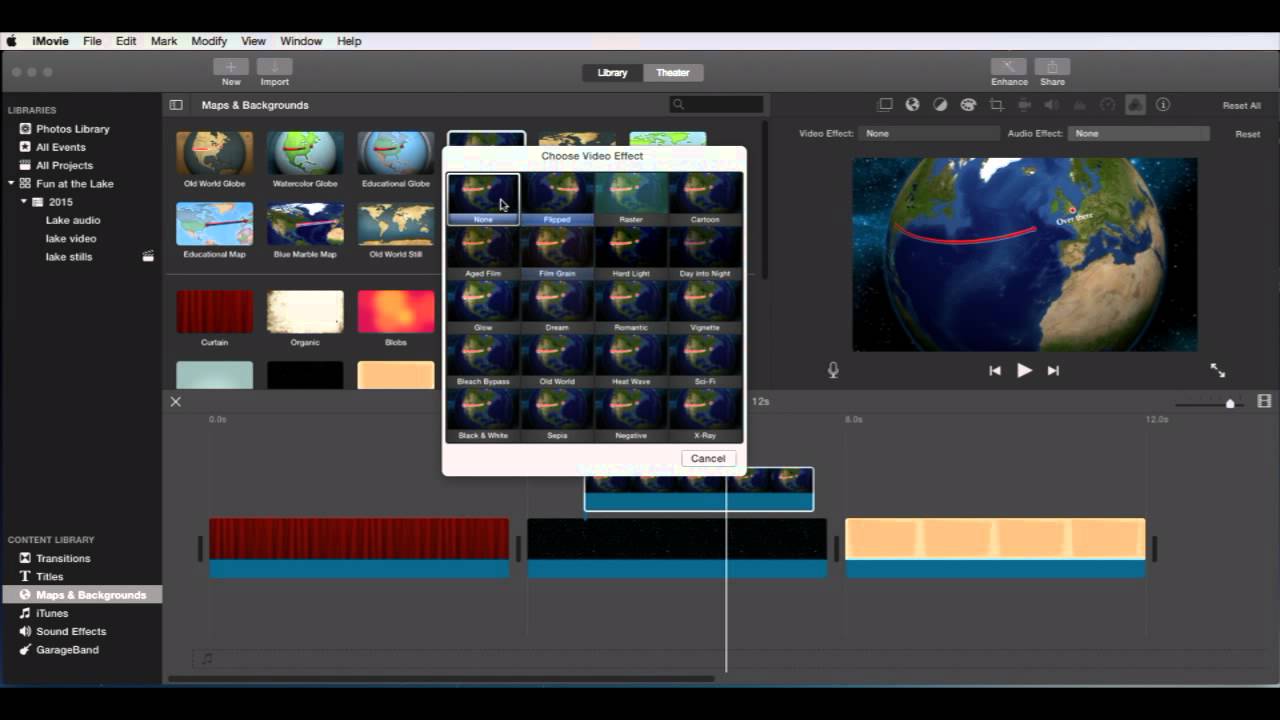
Task: Select the Watercolor Globe map thumbnail
Action: tap(305, 153)
